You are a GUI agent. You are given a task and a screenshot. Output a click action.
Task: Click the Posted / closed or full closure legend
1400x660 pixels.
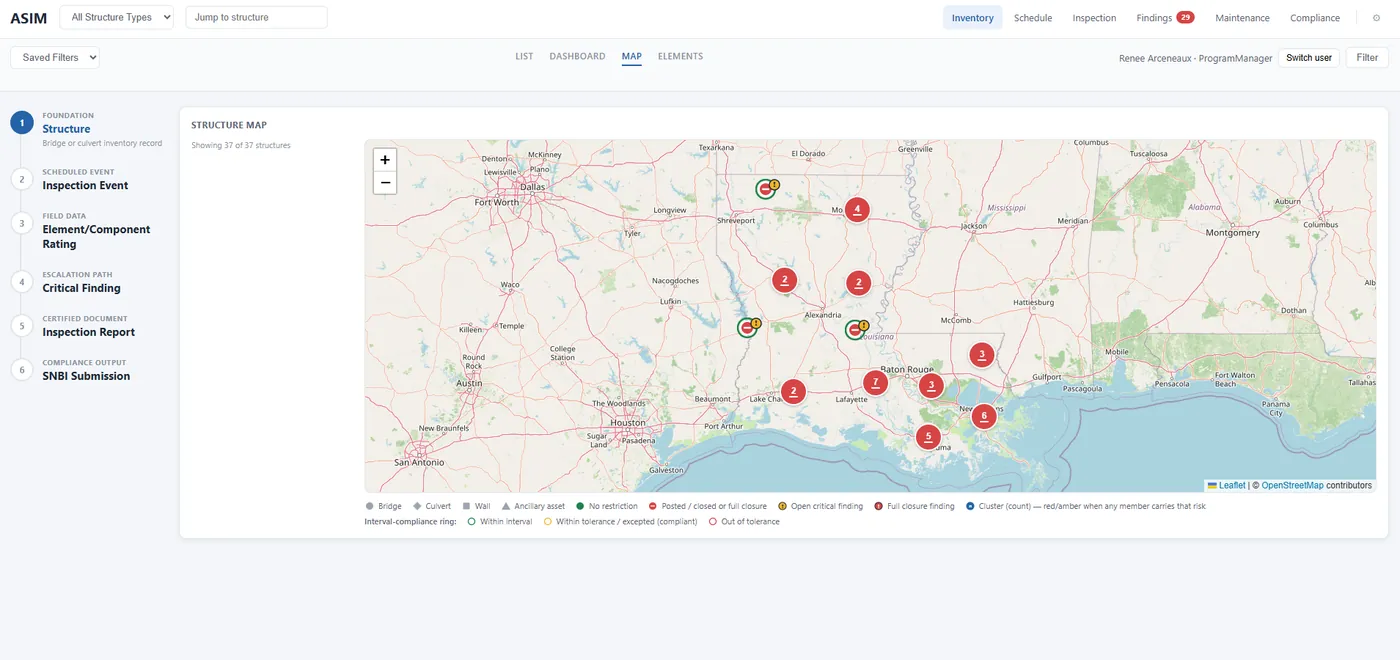[x=708, y=506]
